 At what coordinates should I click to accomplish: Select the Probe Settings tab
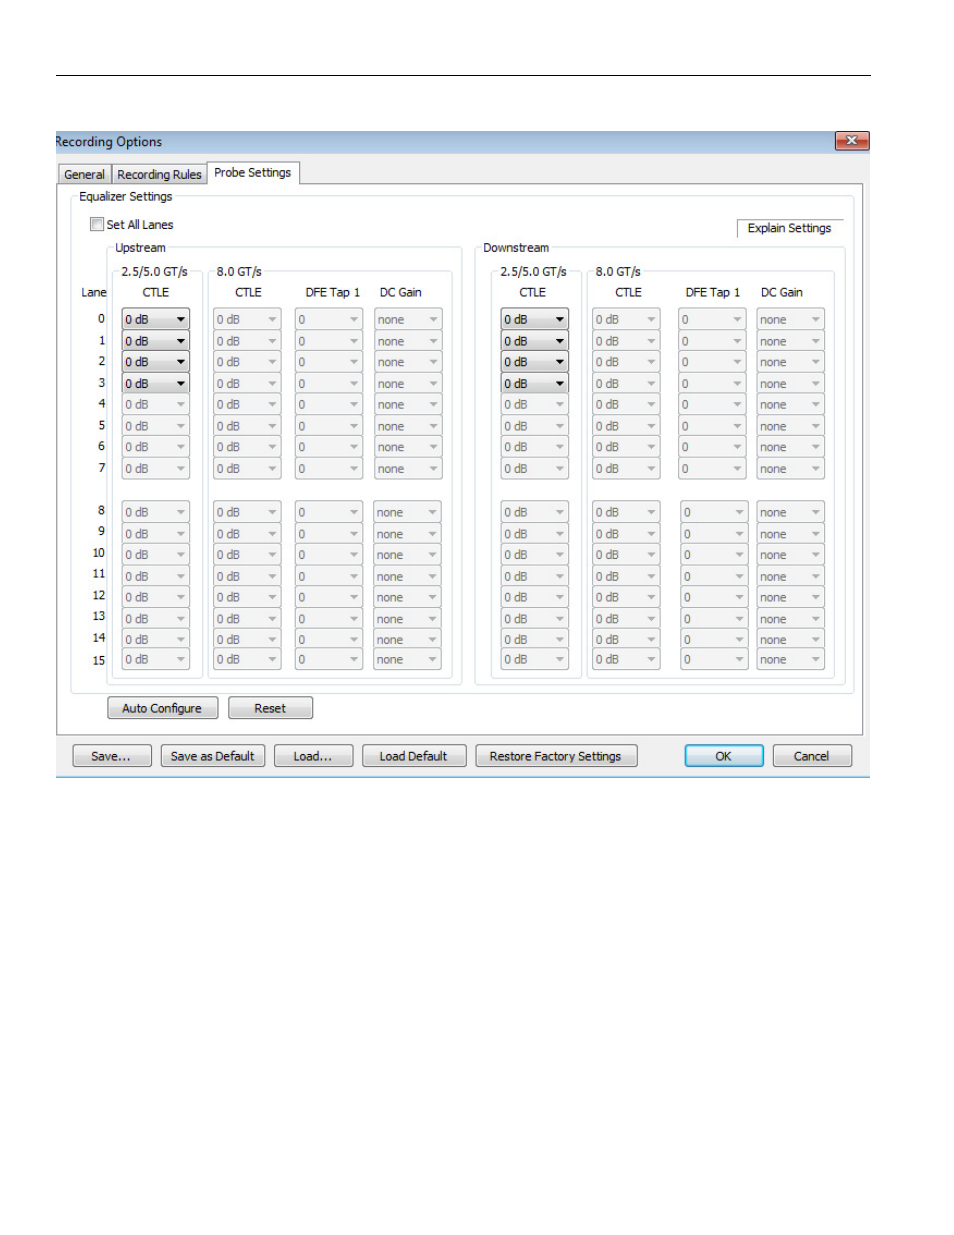point(253,173)
